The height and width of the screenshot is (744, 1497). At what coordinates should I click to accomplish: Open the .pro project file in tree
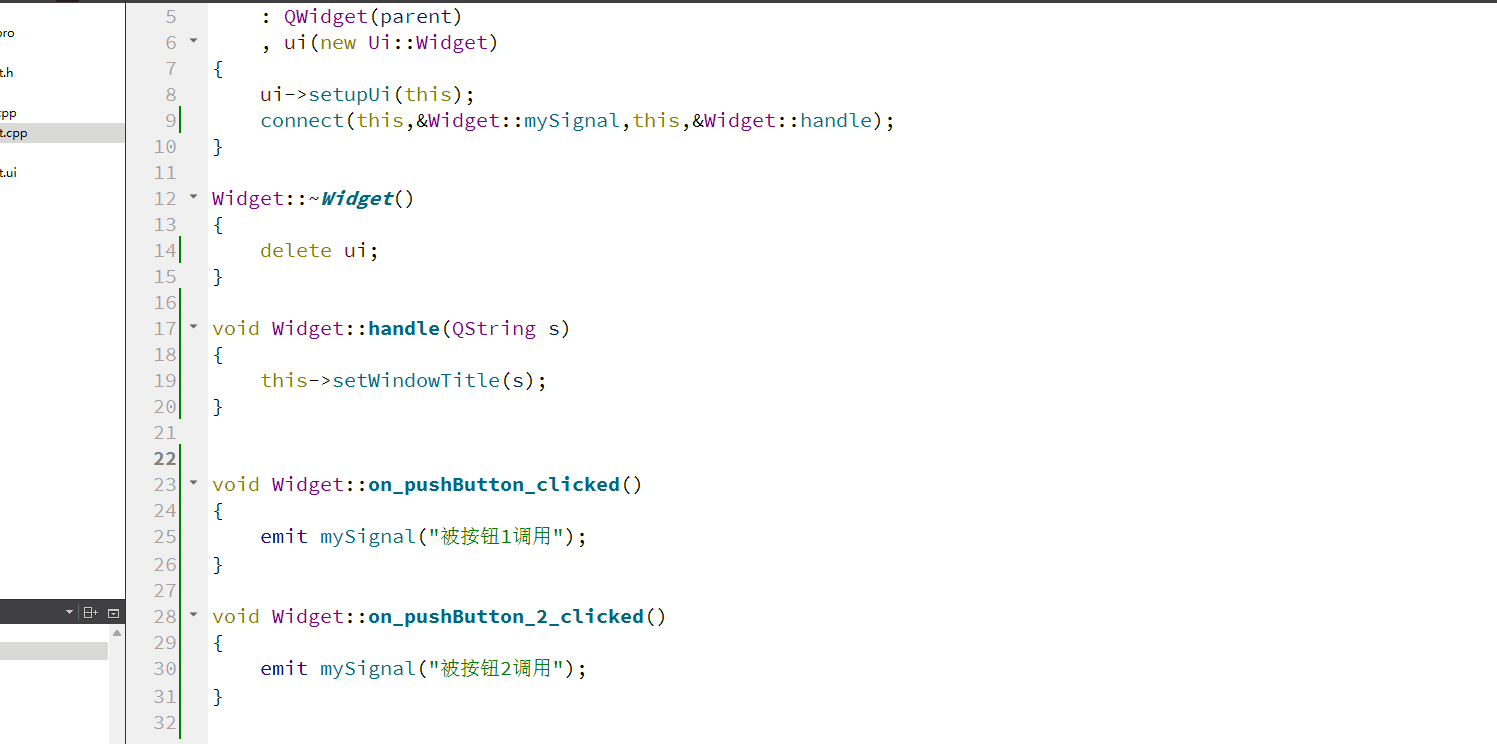[x=7, y=33]
